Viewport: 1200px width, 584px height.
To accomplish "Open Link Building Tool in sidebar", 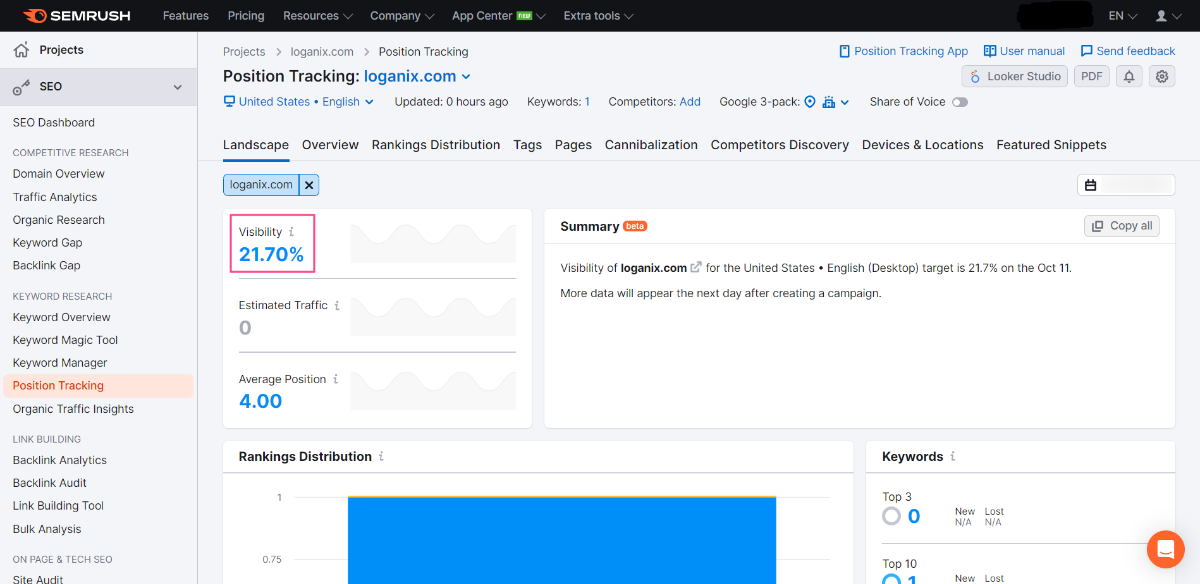I will click(58, 506).
